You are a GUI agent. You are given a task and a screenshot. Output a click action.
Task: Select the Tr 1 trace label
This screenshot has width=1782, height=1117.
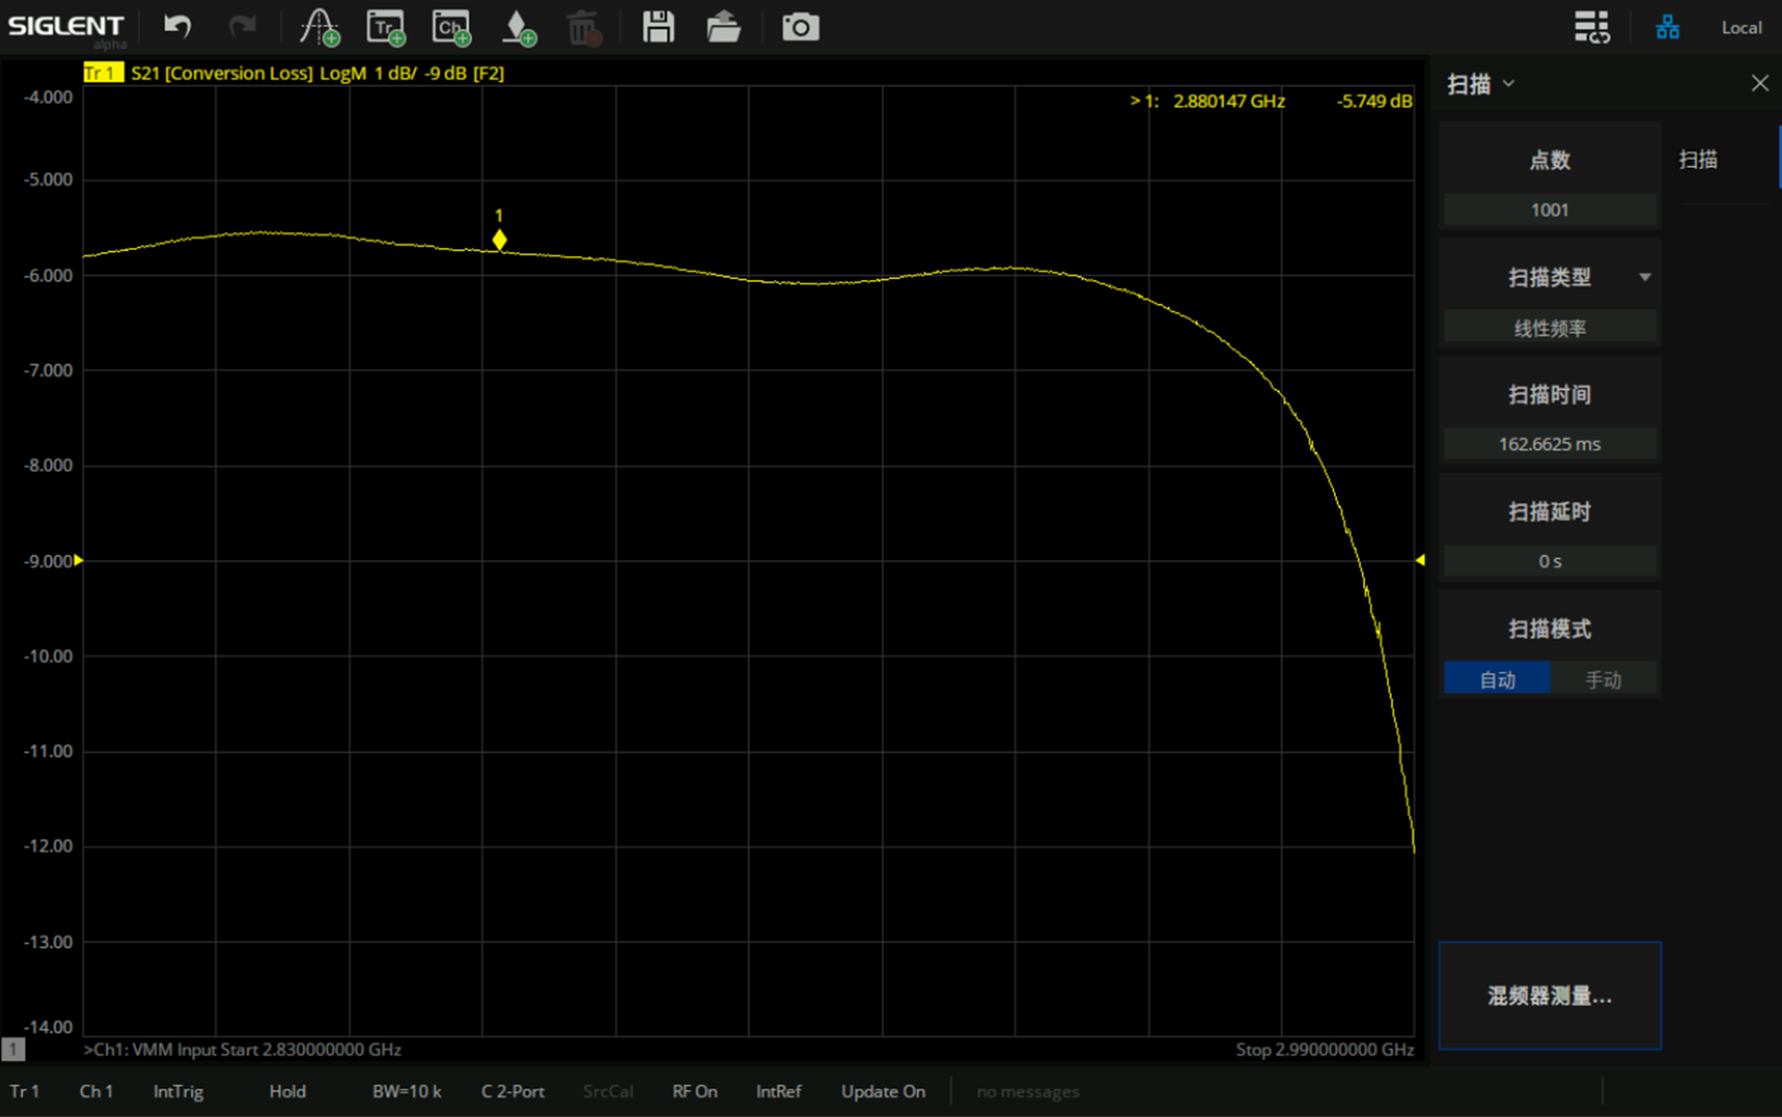click(101, 73)
